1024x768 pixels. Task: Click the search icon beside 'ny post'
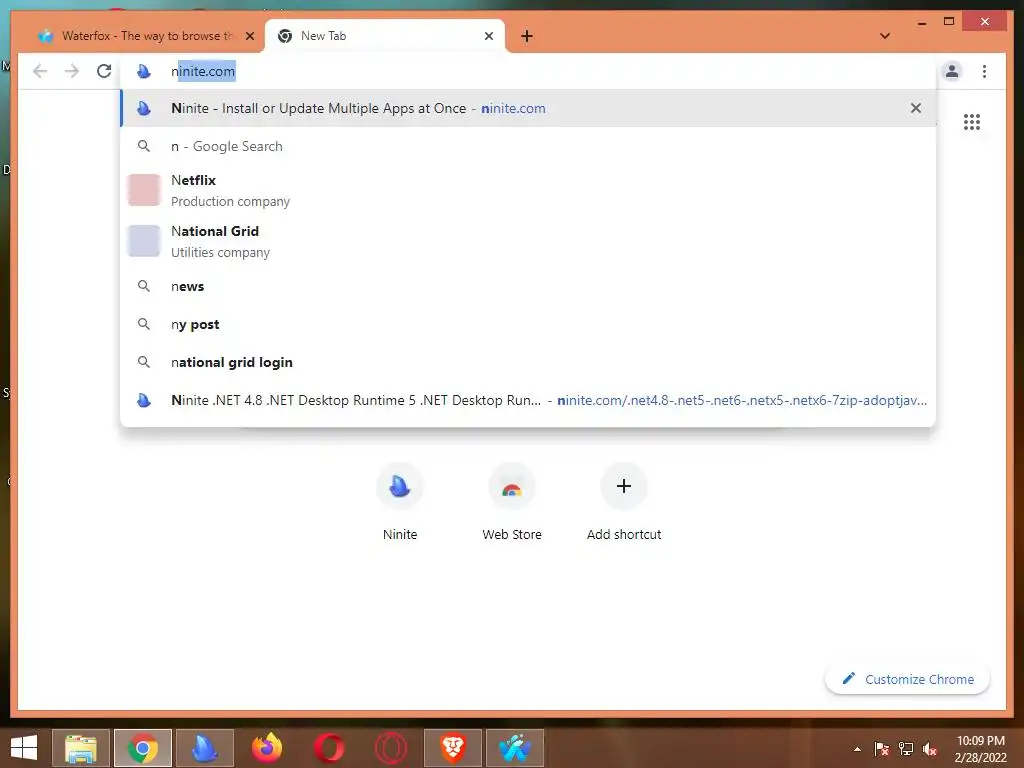click(144, 324)
